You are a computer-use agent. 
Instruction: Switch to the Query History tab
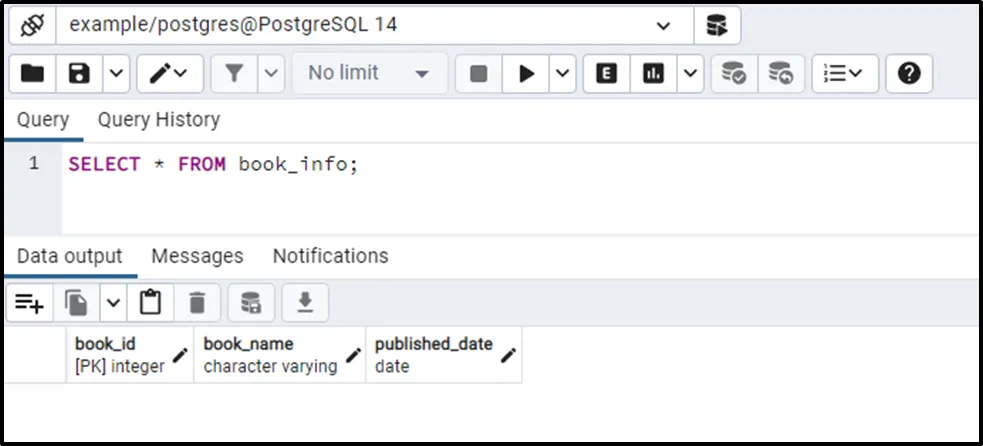pos(158,120)
